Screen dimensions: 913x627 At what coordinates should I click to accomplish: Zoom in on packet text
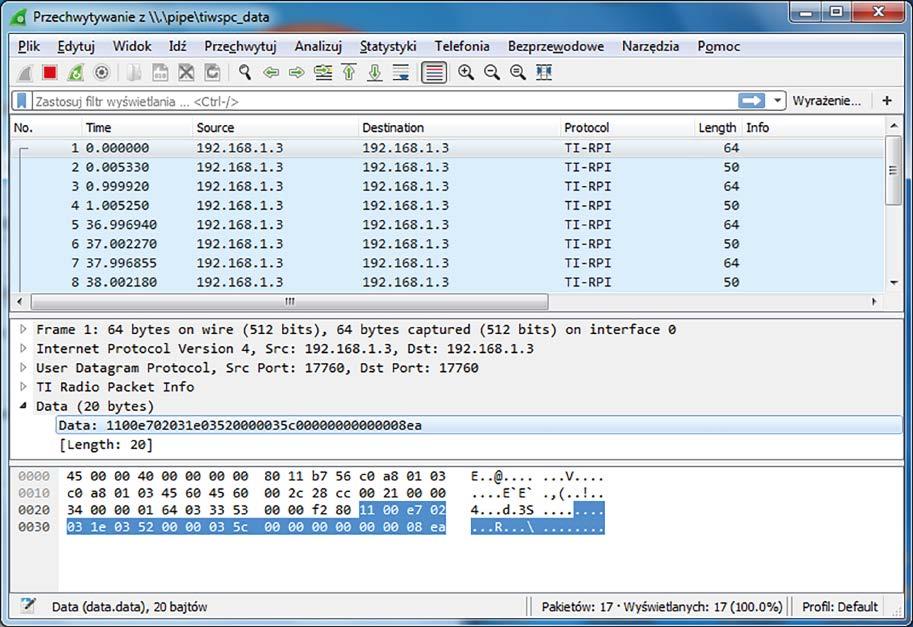(466, 73)
